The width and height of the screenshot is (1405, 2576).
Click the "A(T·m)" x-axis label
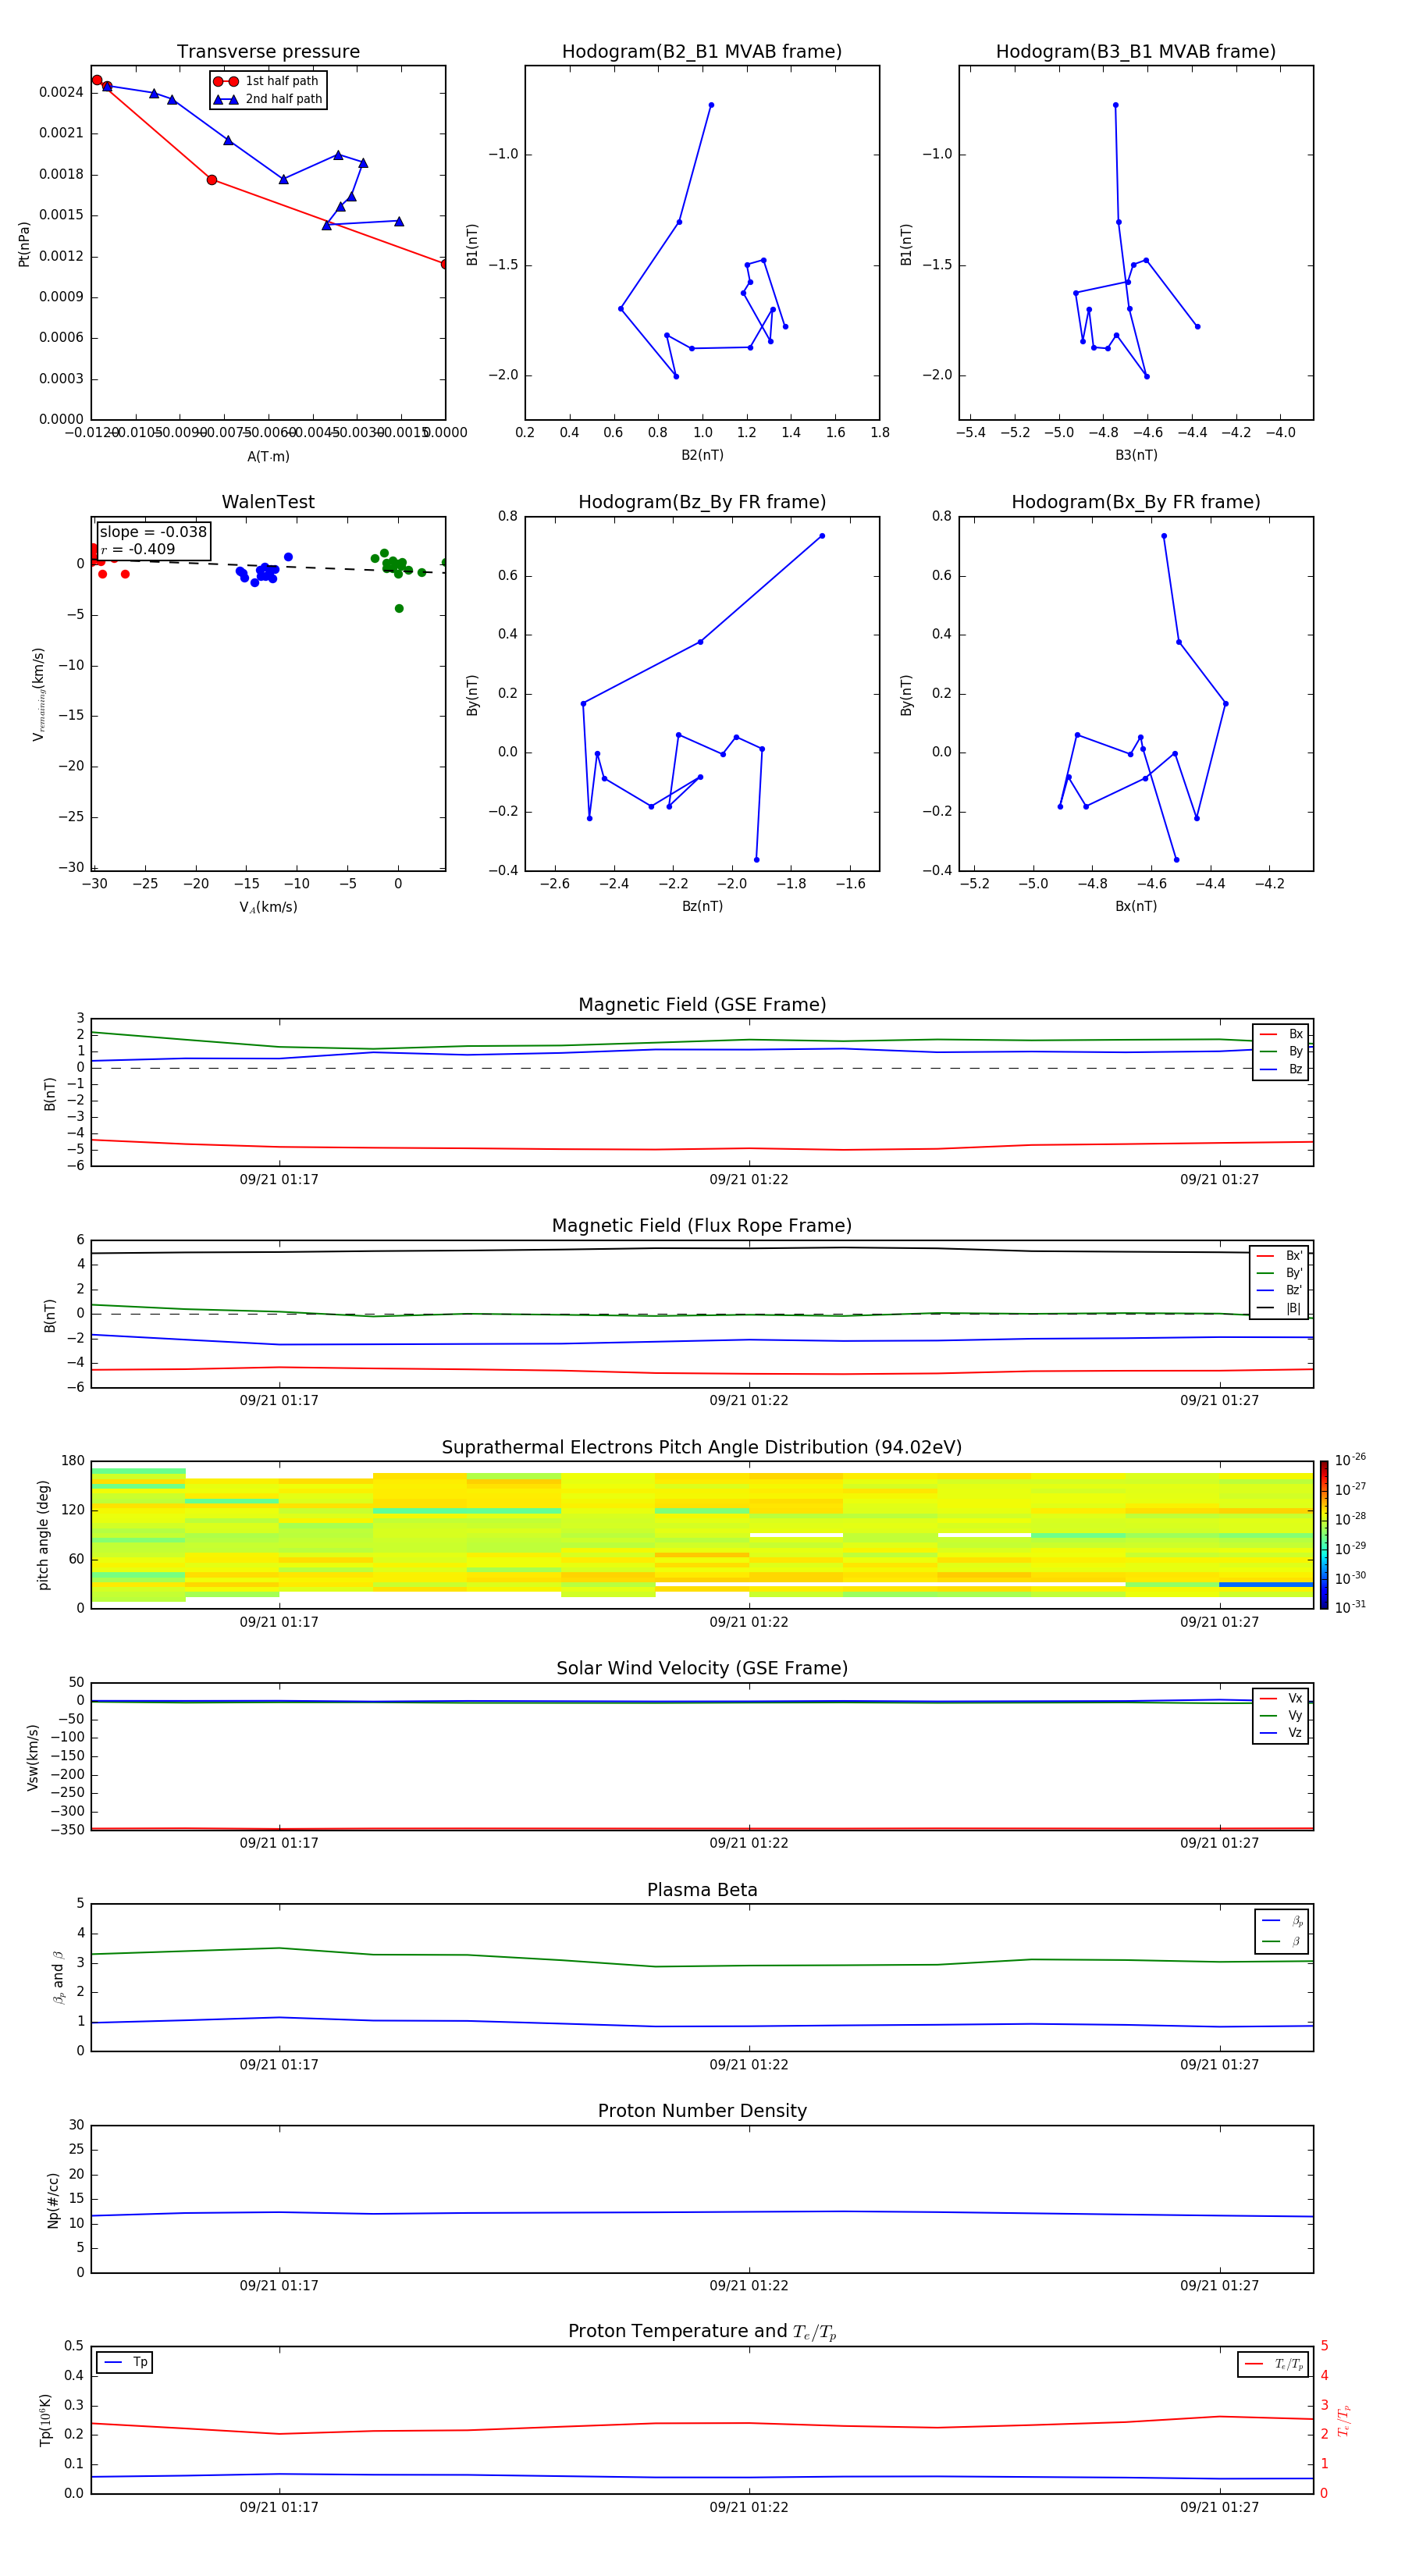coord(268,457)
